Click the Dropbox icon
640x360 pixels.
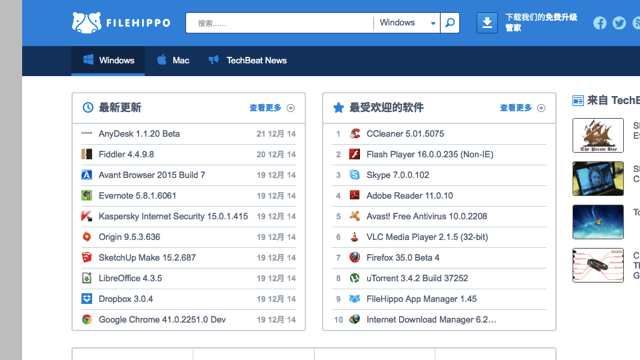coord(87,299)
